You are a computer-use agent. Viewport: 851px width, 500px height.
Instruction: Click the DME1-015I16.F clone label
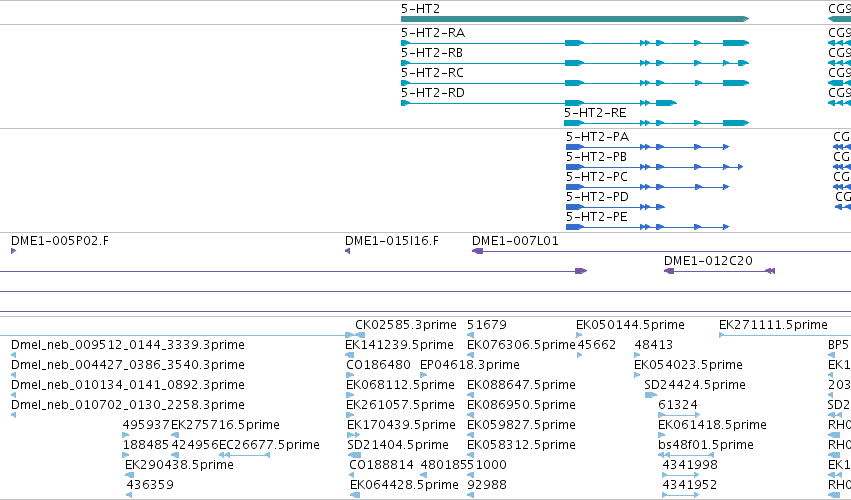pos(392,241)
